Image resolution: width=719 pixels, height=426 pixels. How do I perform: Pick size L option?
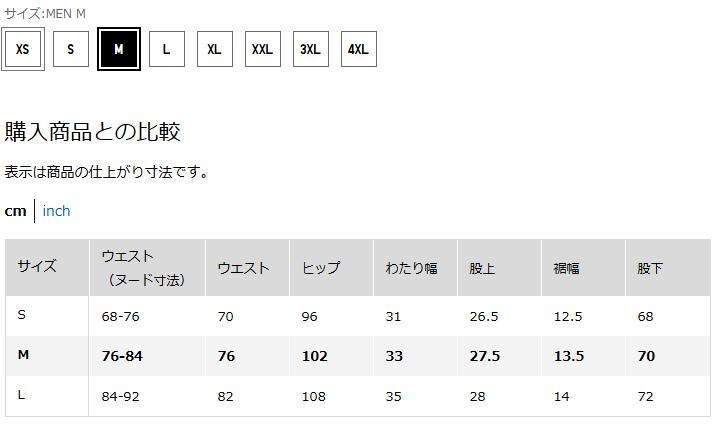coord(167,49)
